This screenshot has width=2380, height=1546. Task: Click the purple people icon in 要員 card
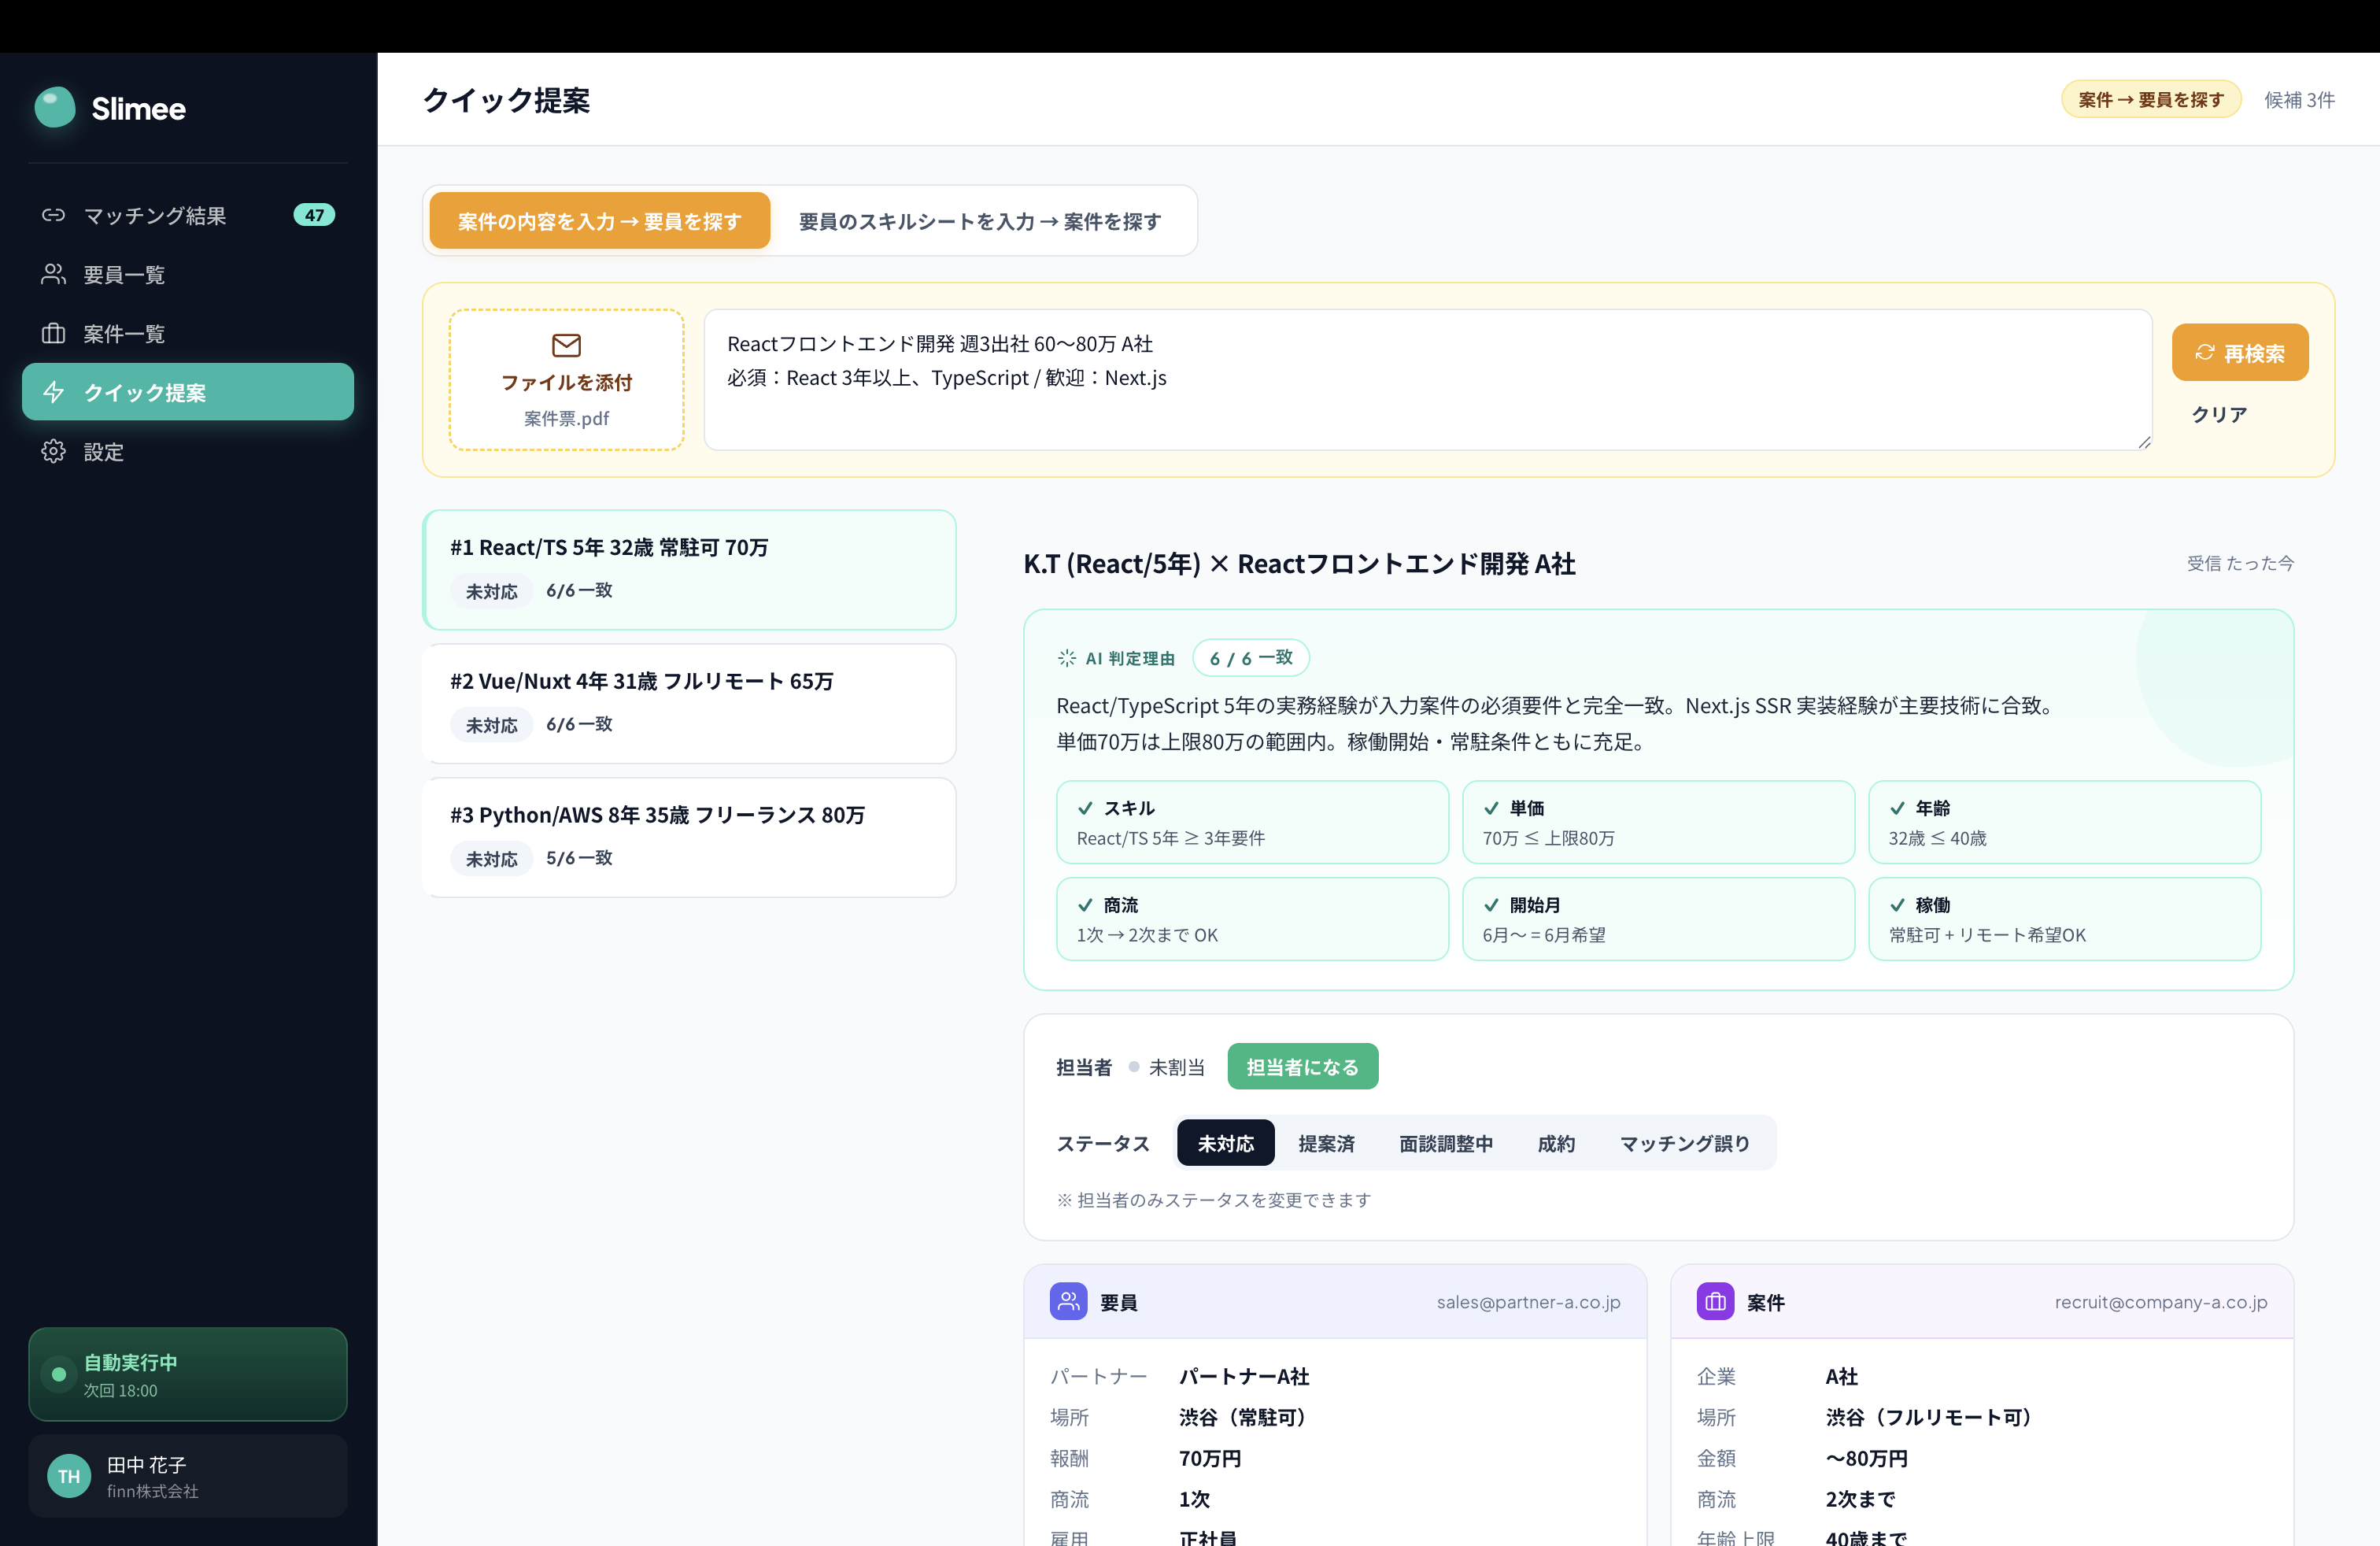point(1068,1301)
